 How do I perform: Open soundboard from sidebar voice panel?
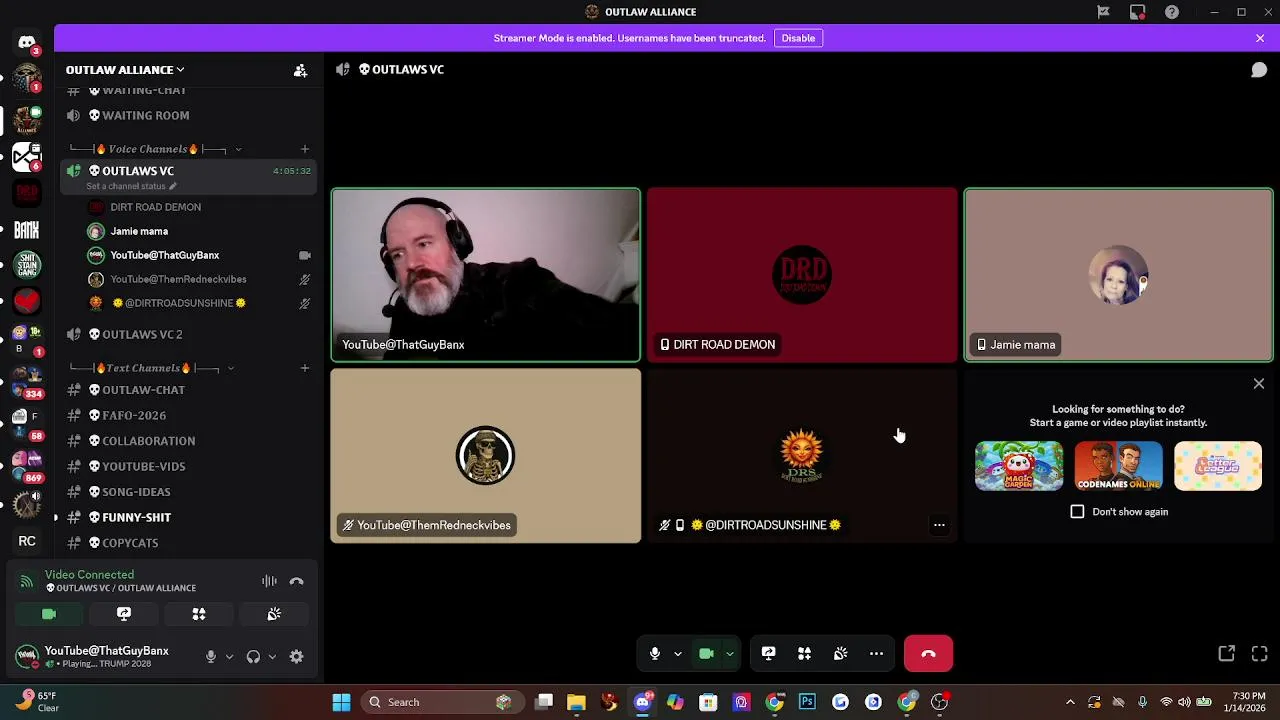274,614
